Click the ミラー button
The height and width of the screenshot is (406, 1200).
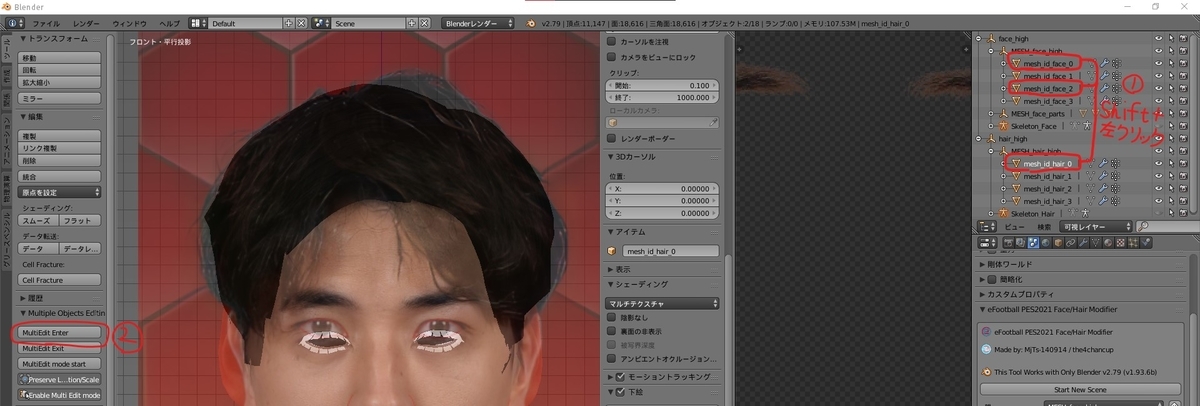60,98
